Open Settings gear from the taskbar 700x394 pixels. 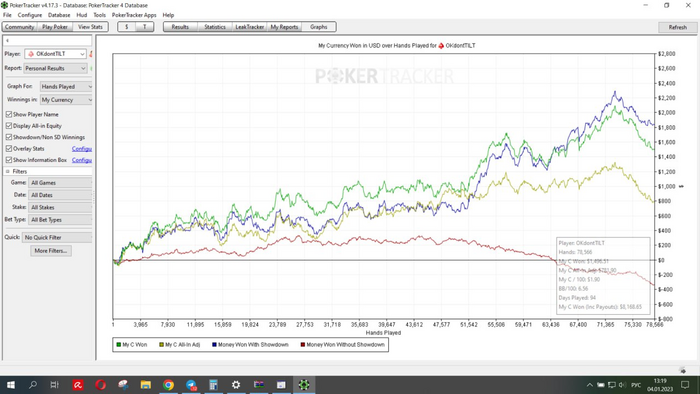(x=236, y=385)
